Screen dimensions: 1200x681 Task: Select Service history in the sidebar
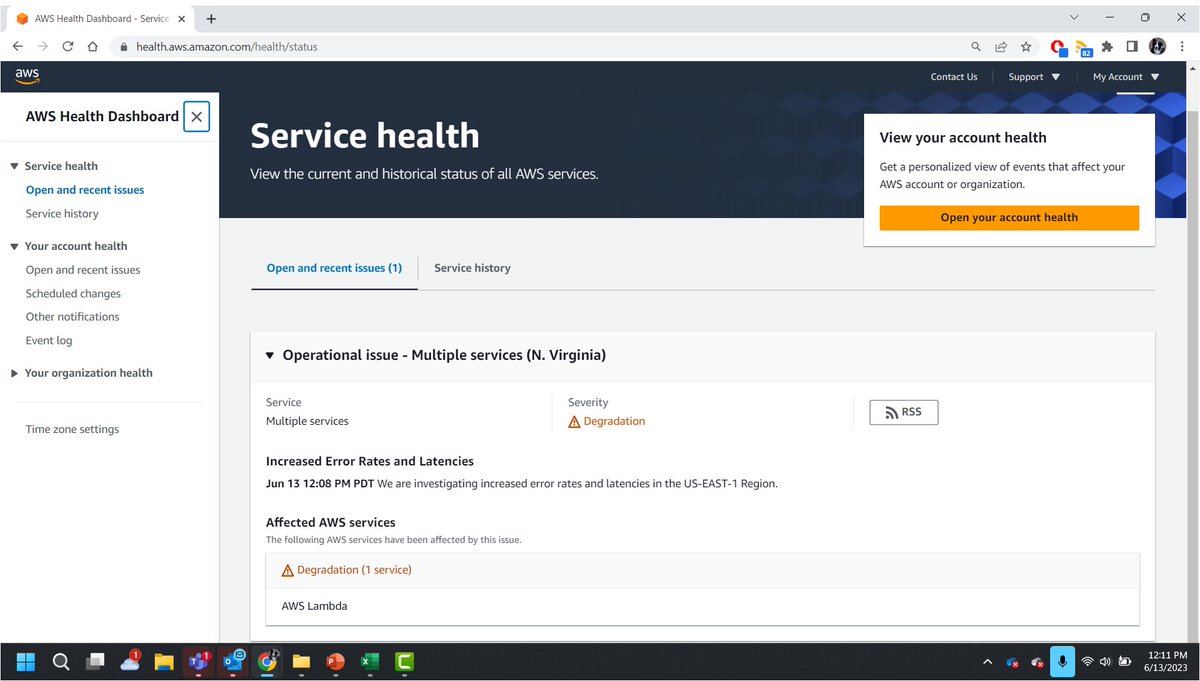click(x=62, y=214)
